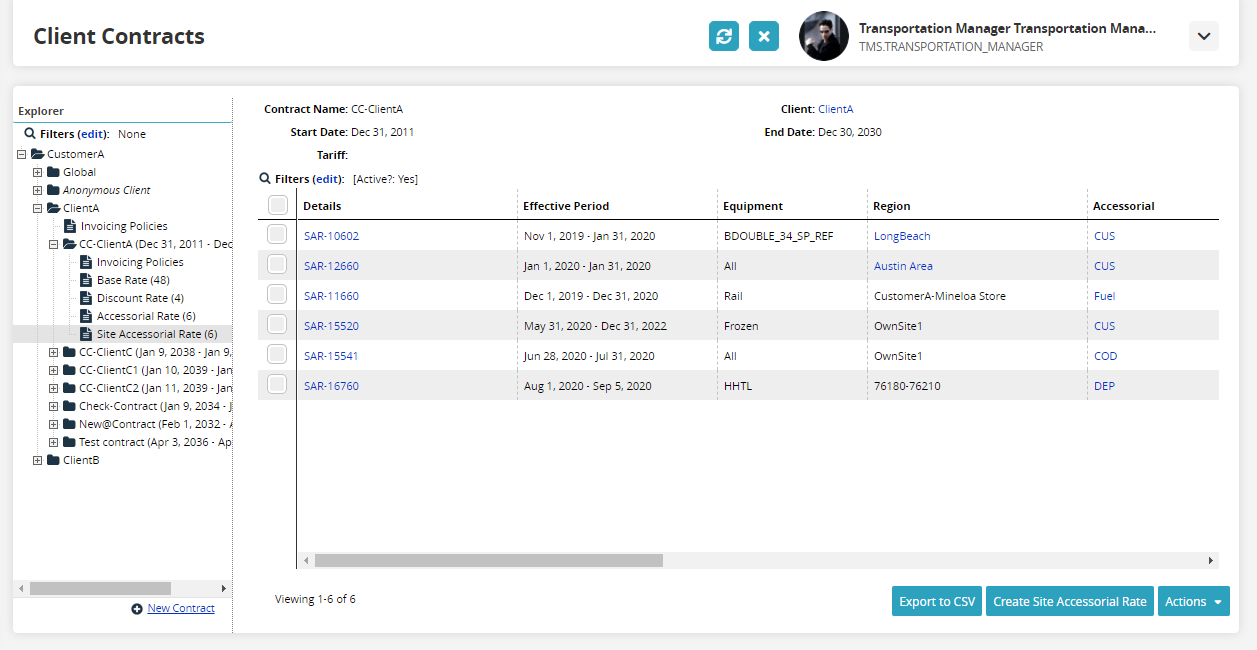
Task: Click the user profile avatar
Action: point(824,36)
